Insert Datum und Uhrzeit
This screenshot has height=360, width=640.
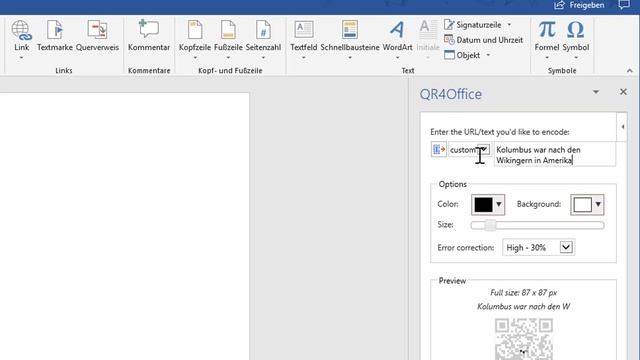(483, 40)
